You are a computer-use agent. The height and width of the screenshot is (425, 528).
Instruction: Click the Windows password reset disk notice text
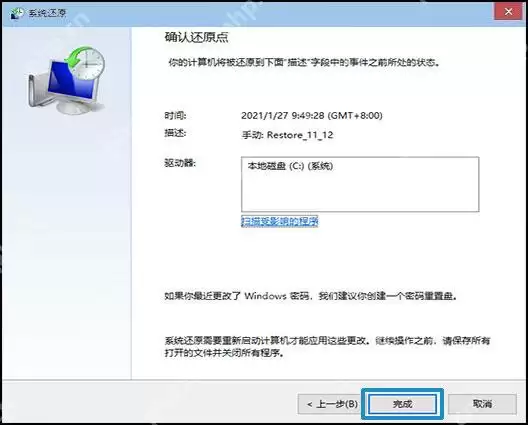click(x=310, y=296)
